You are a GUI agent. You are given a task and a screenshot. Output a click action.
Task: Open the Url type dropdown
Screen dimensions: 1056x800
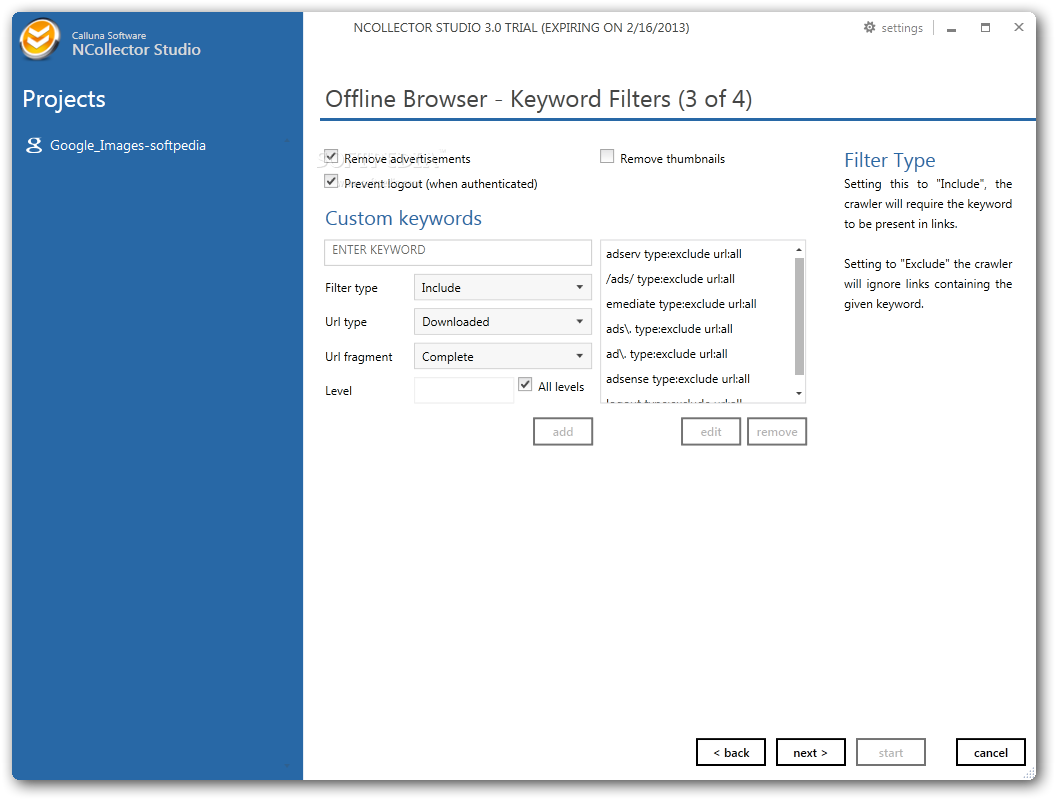point(502,322)
